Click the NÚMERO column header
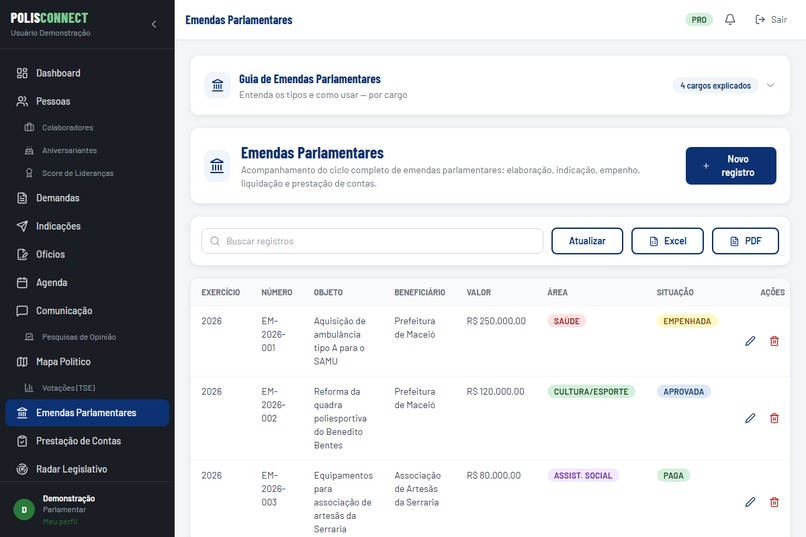 click(x=277, y=292)
